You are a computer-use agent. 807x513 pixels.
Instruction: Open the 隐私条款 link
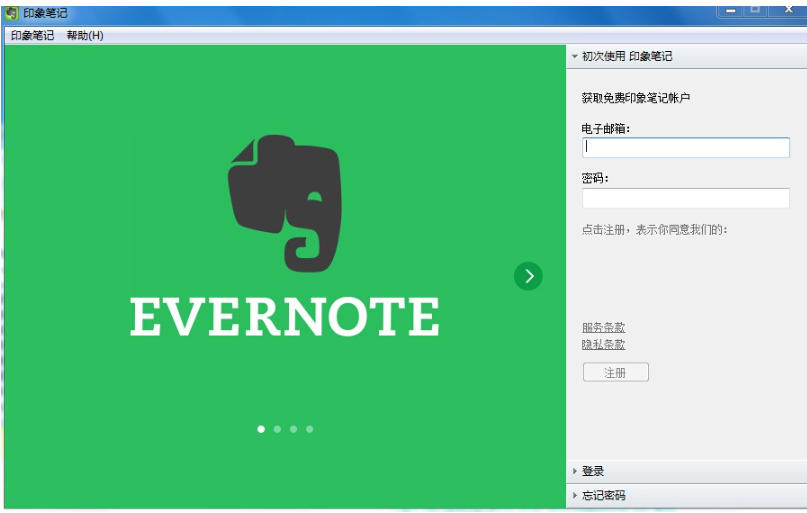click(x=603, y=344)
